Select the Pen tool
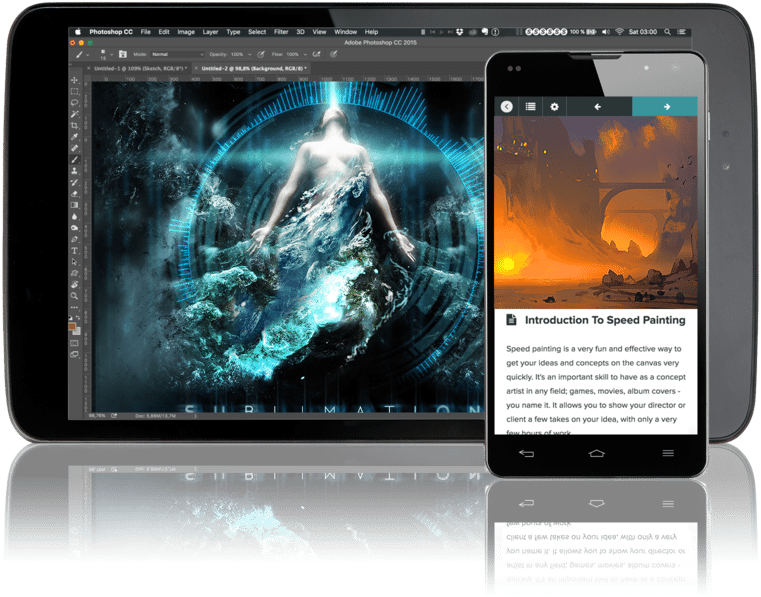Viewport: 761px width, 597px height. [x=74, y=240]
